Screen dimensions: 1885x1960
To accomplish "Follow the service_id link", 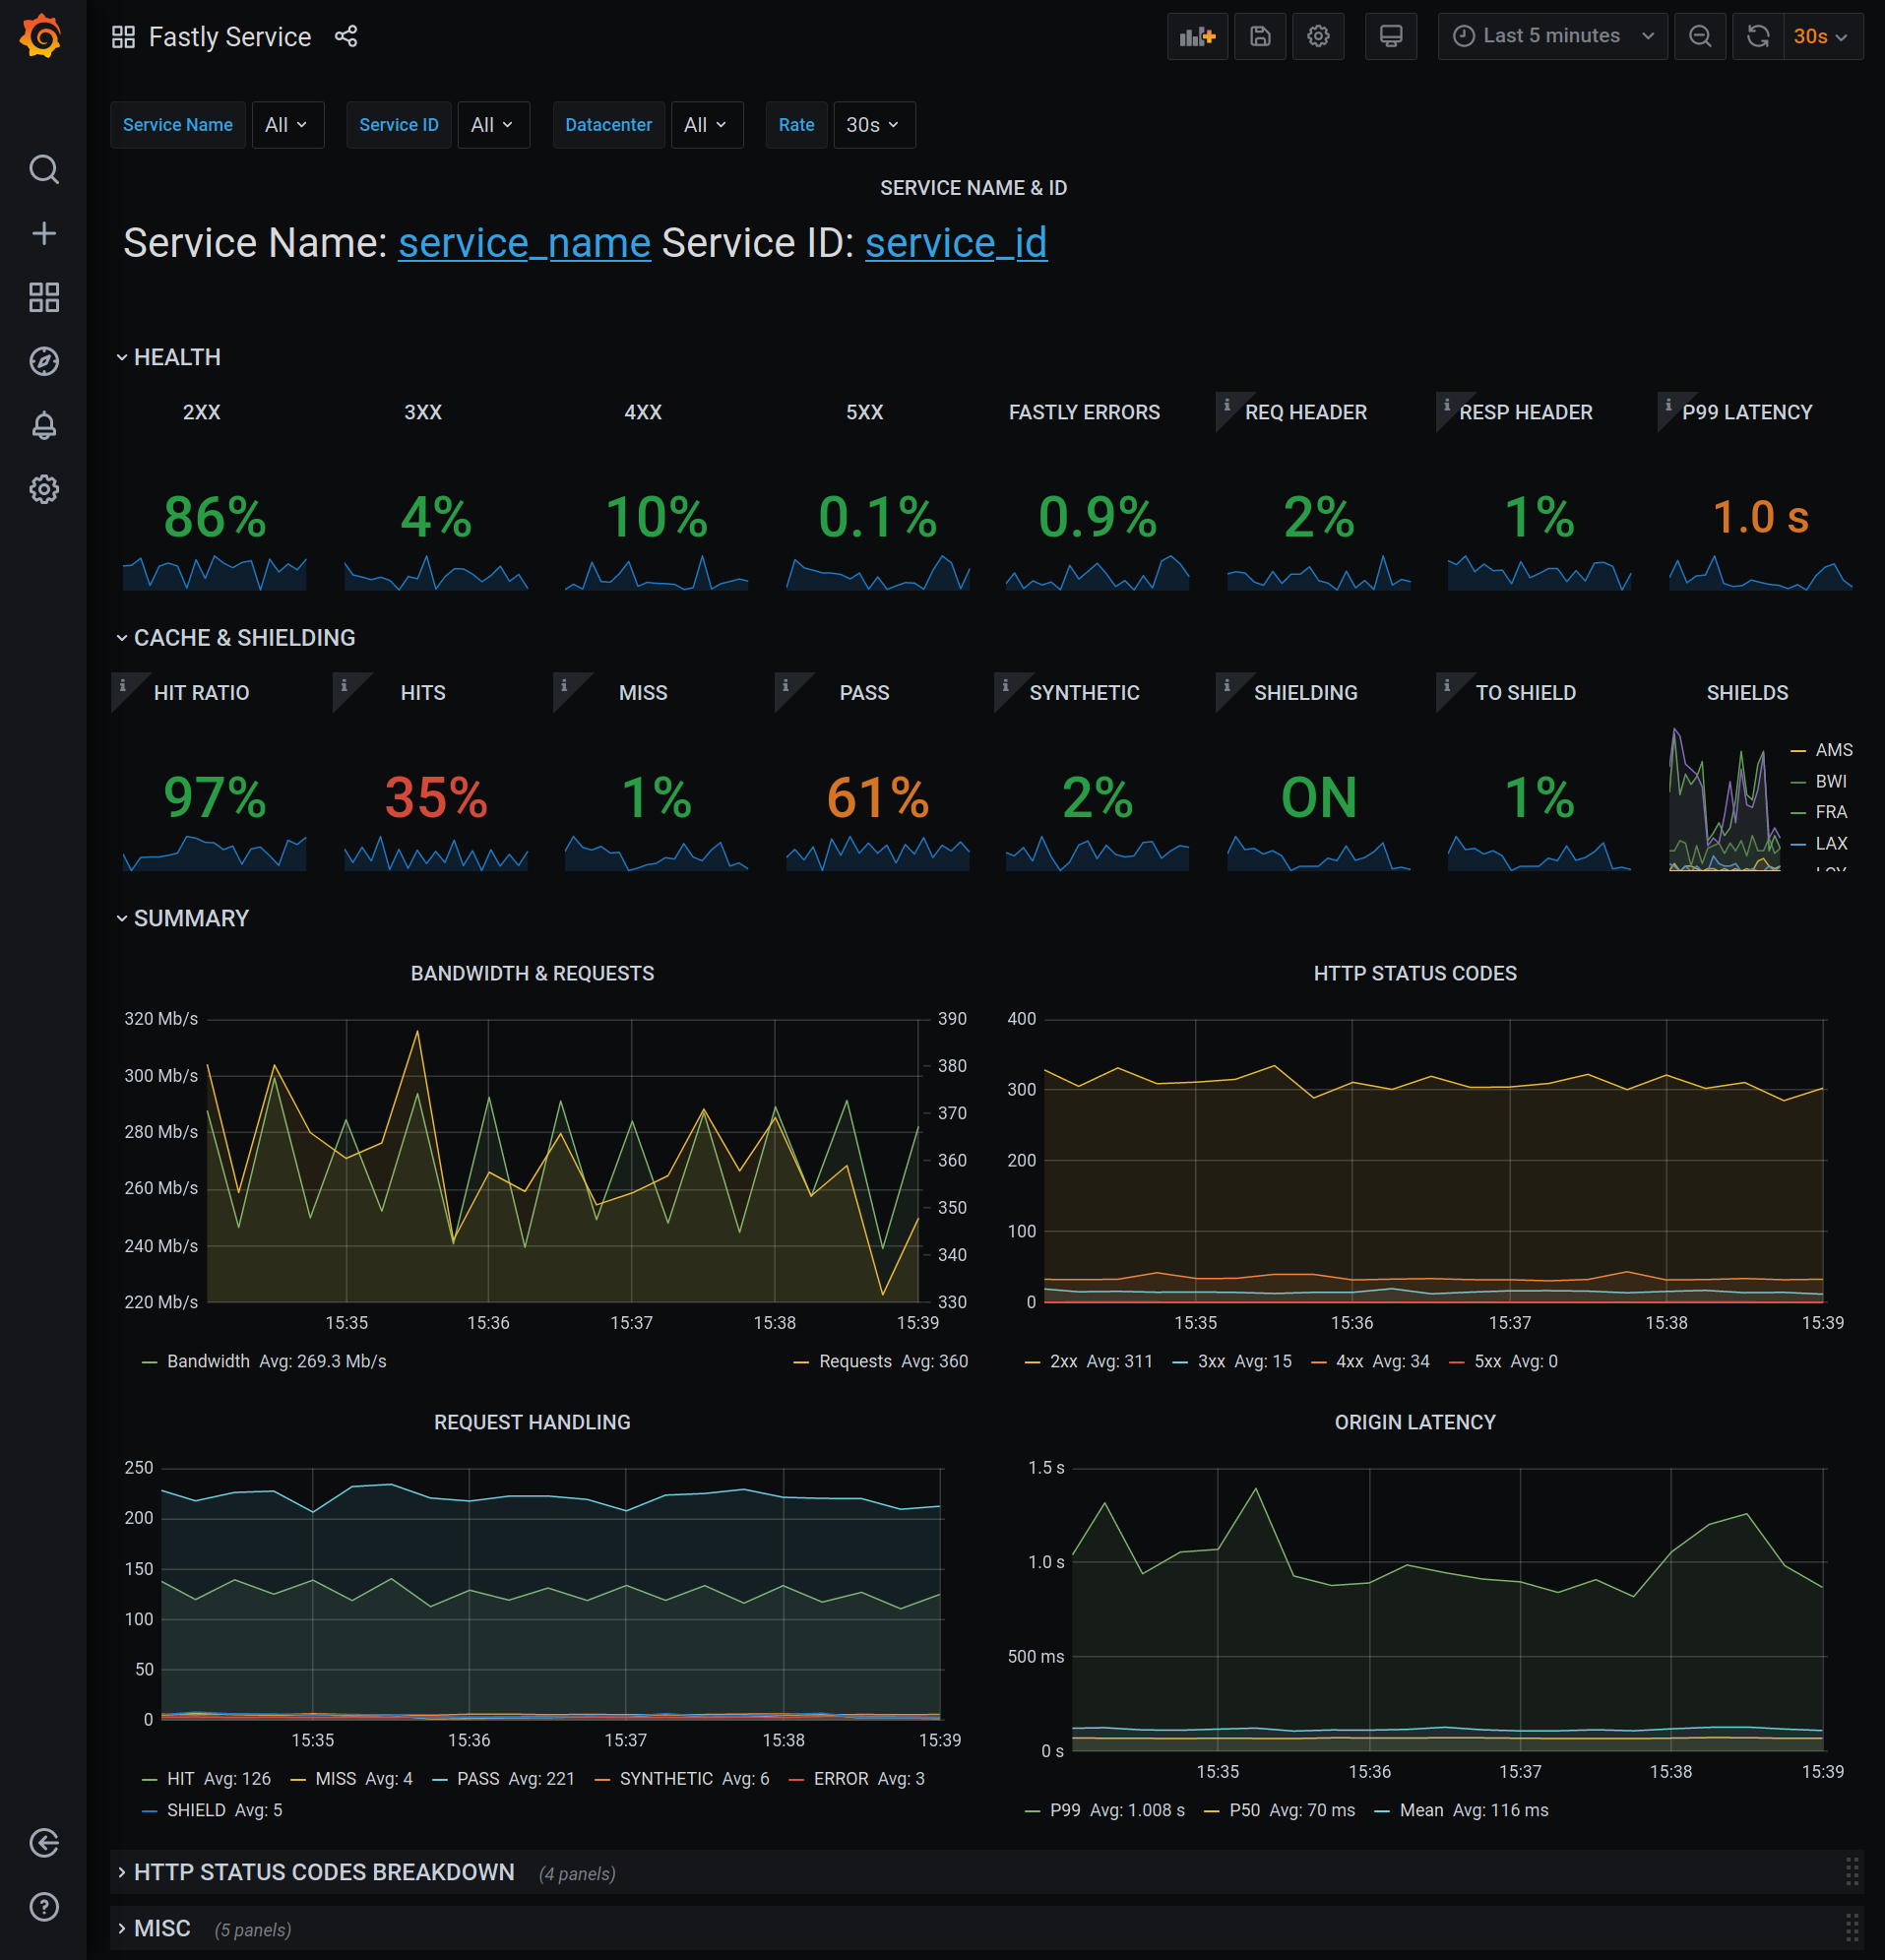I will click(956, 243).
